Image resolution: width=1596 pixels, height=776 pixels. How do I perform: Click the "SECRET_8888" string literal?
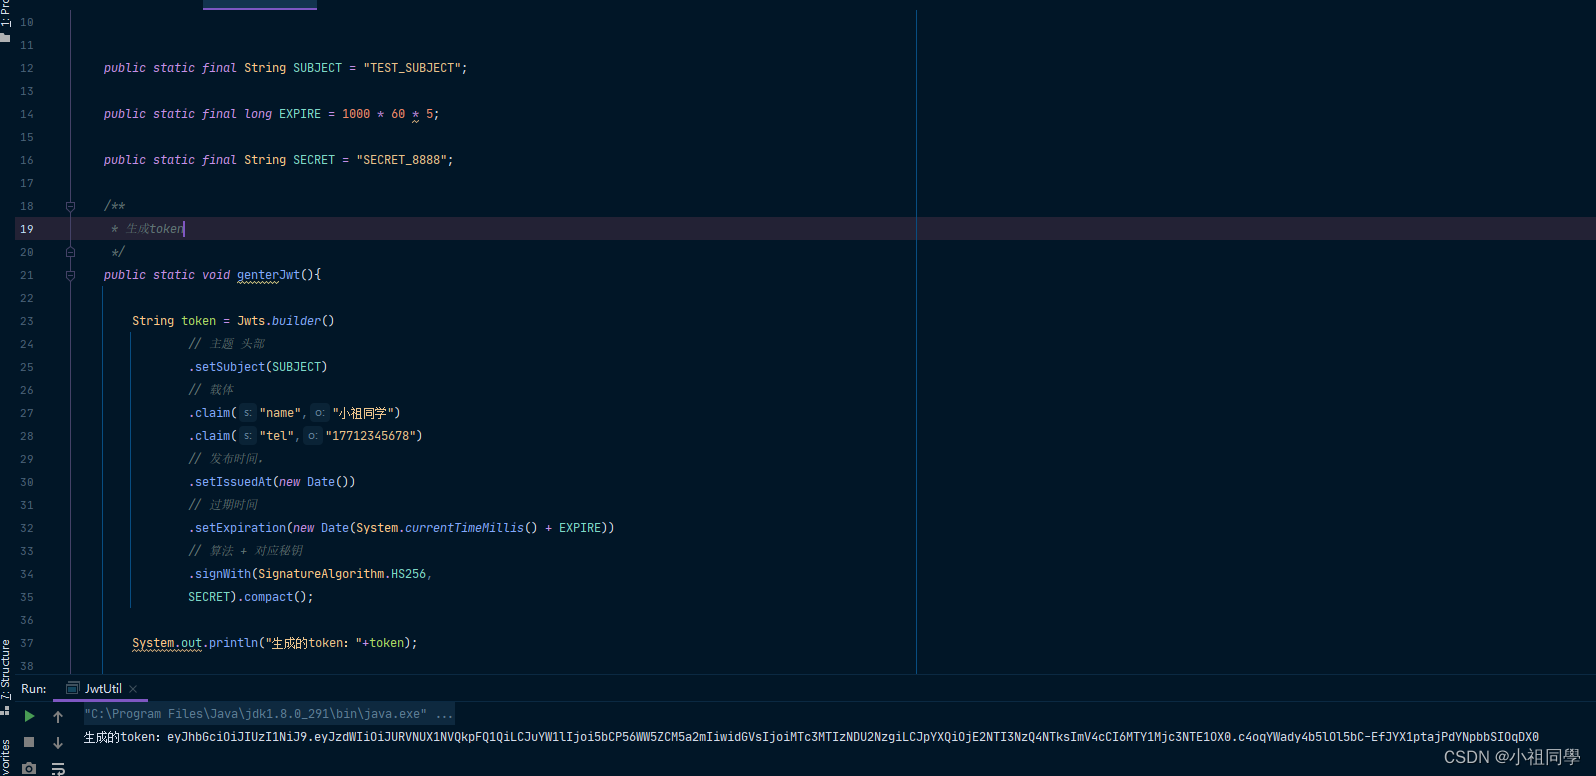coord(401,160)
